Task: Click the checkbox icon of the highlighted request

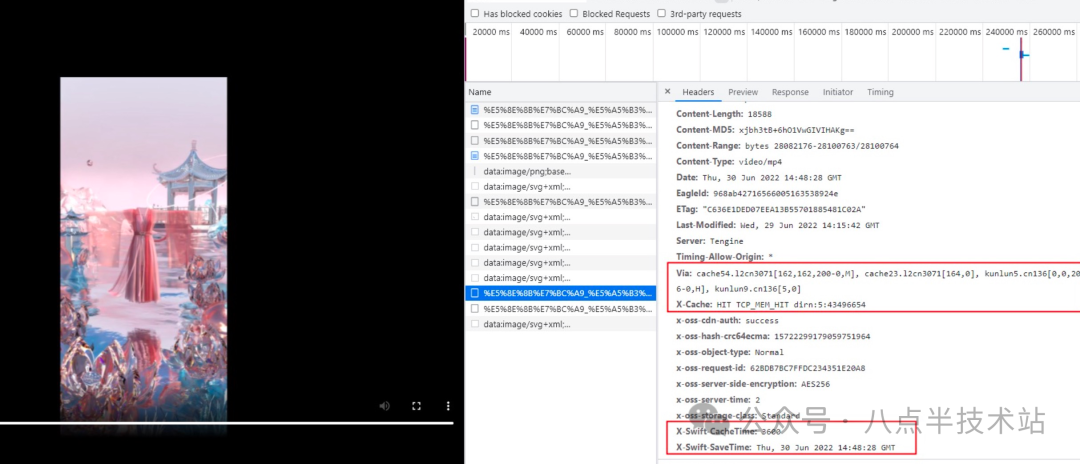Action: tap(475, 293)
